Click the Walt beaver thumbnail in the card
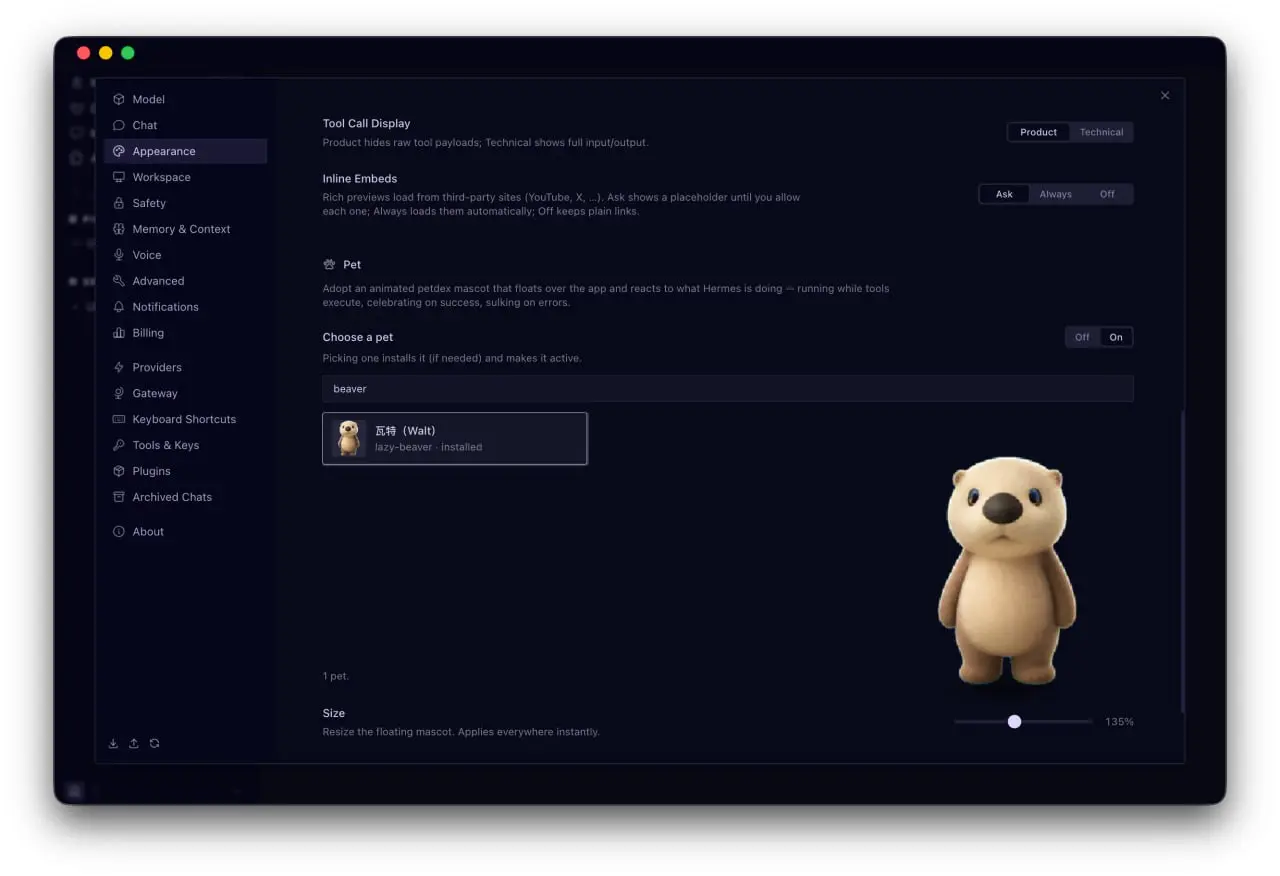Image resolution: width=1280 pixels, height=876 pixels. pos(349,438)
